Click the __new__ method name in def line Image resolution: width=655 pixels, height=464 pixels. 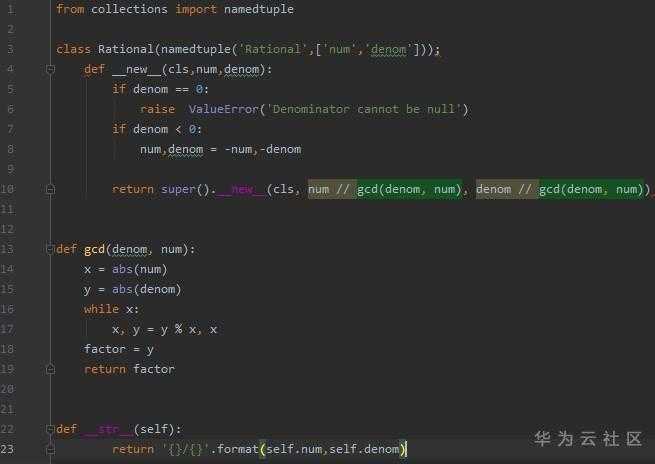(137, 69)
